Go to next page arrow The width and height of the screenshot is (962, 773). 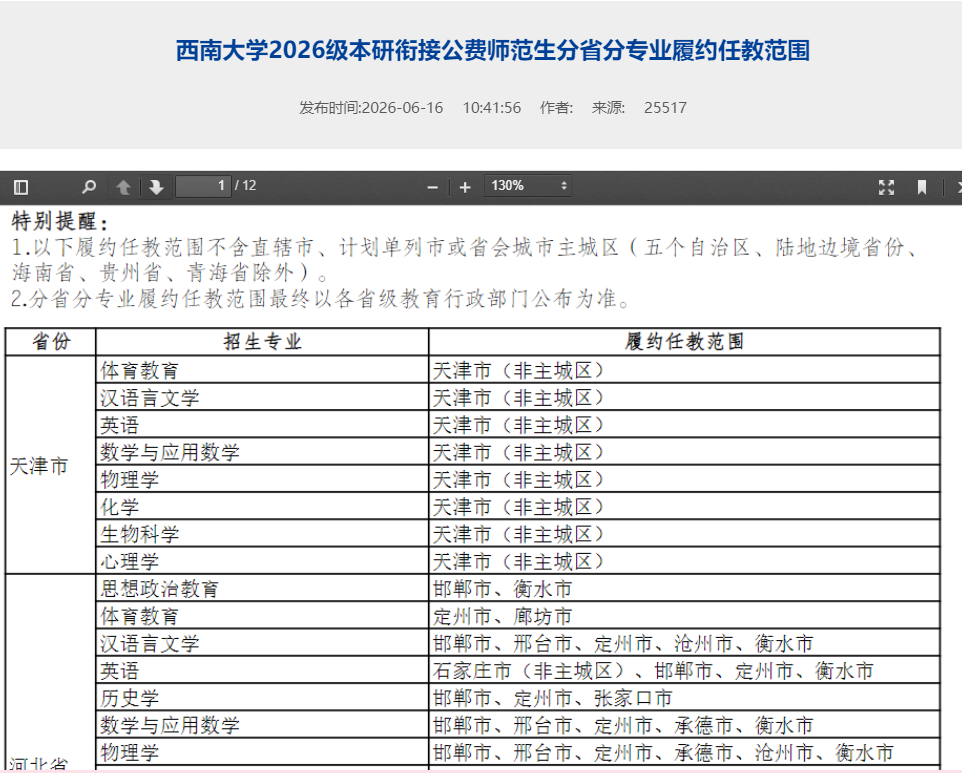click(156, 187)
